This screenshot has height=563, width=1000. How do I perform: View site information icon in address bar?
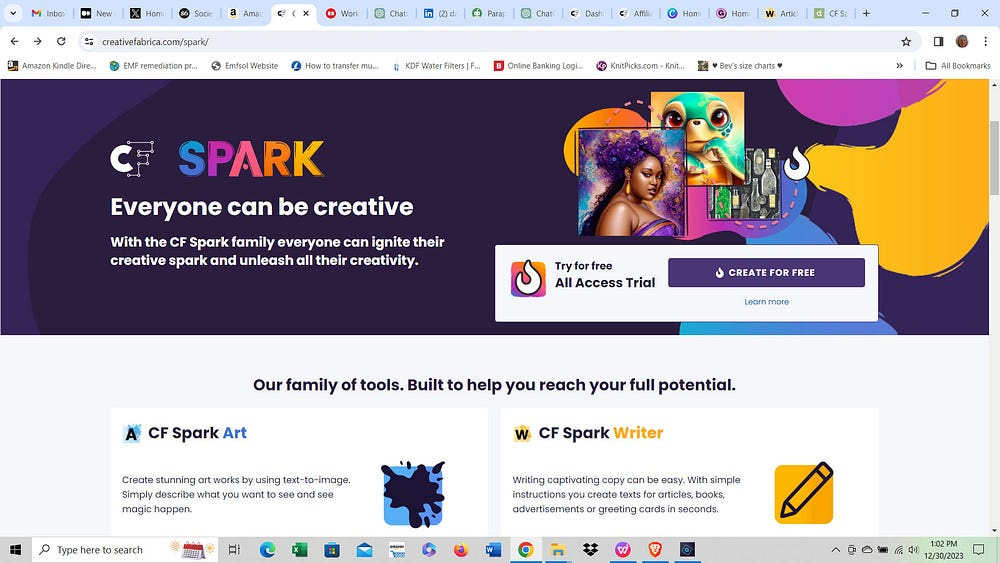[x=89, y=41]
